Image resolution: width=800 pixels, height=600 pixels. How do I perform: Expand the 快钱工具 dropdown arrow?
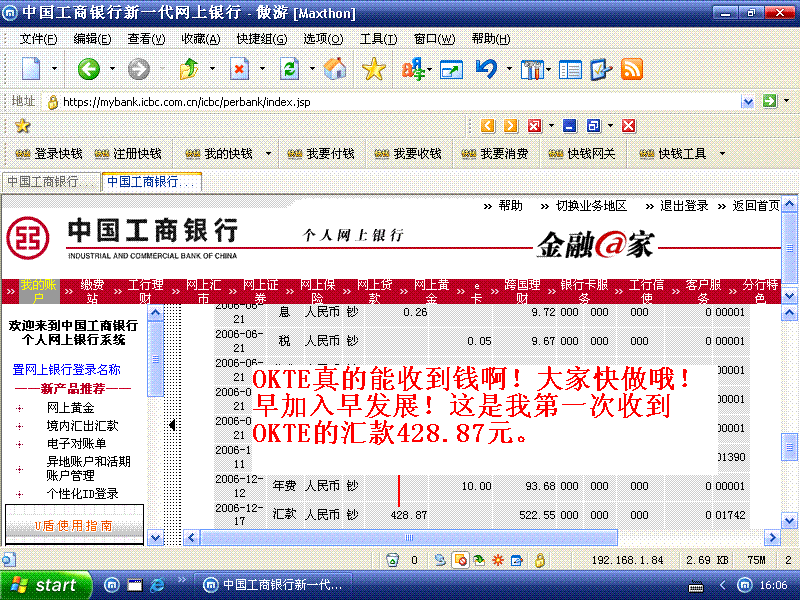click(x=722, y=154)
